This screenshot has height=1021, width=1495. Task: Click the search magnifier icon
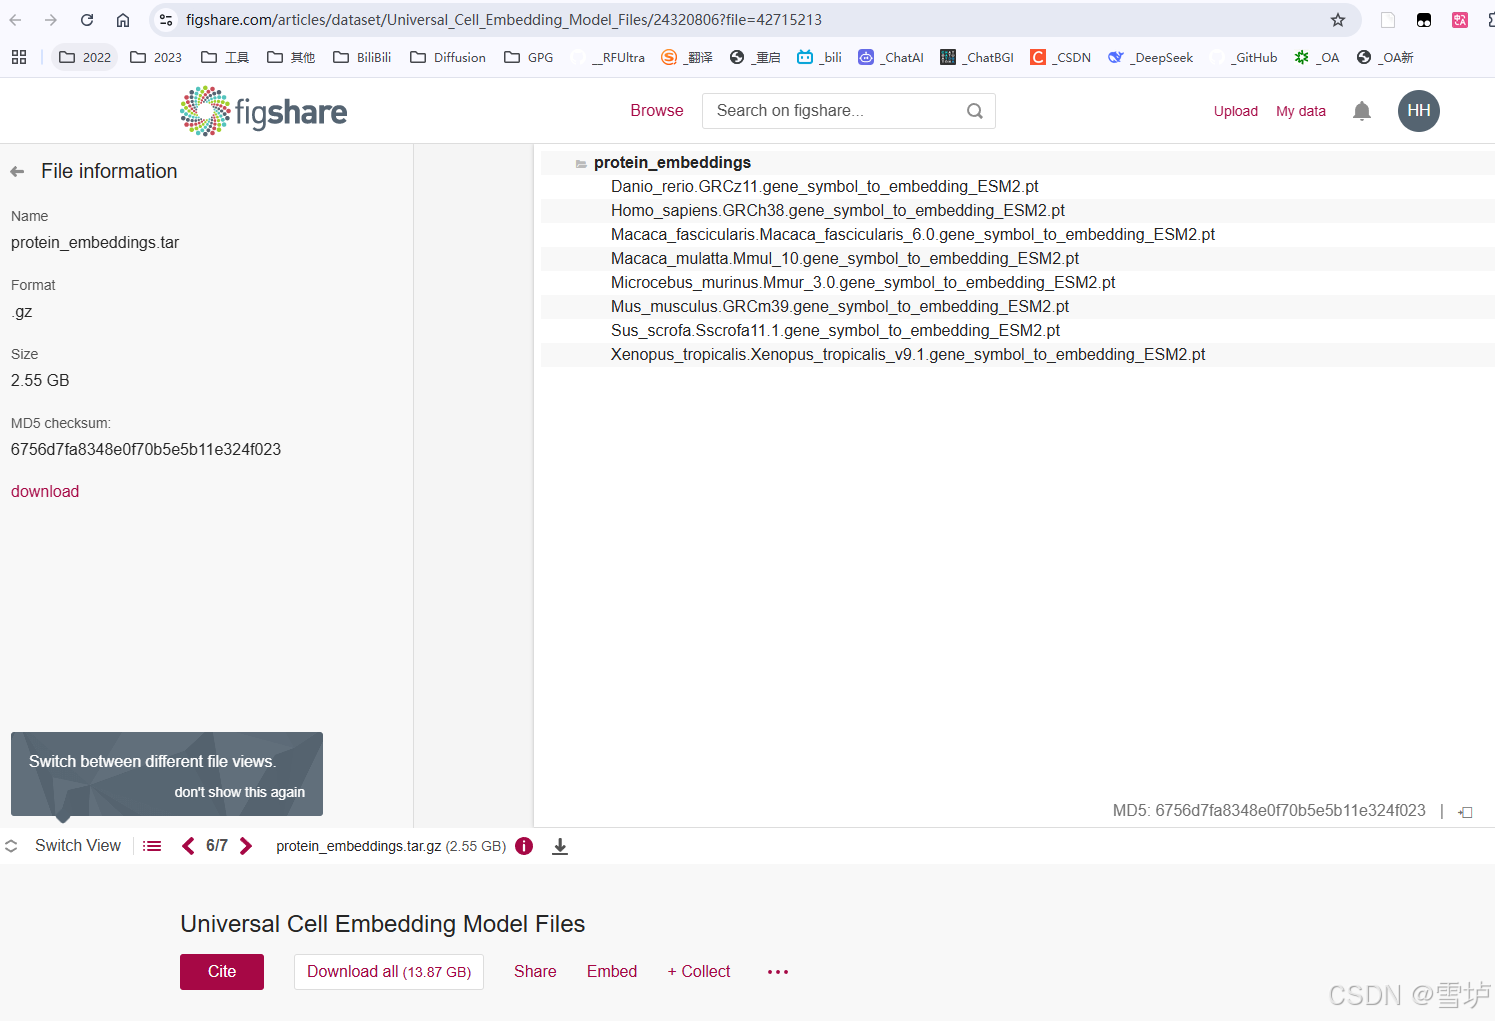(x=975, y=111)
